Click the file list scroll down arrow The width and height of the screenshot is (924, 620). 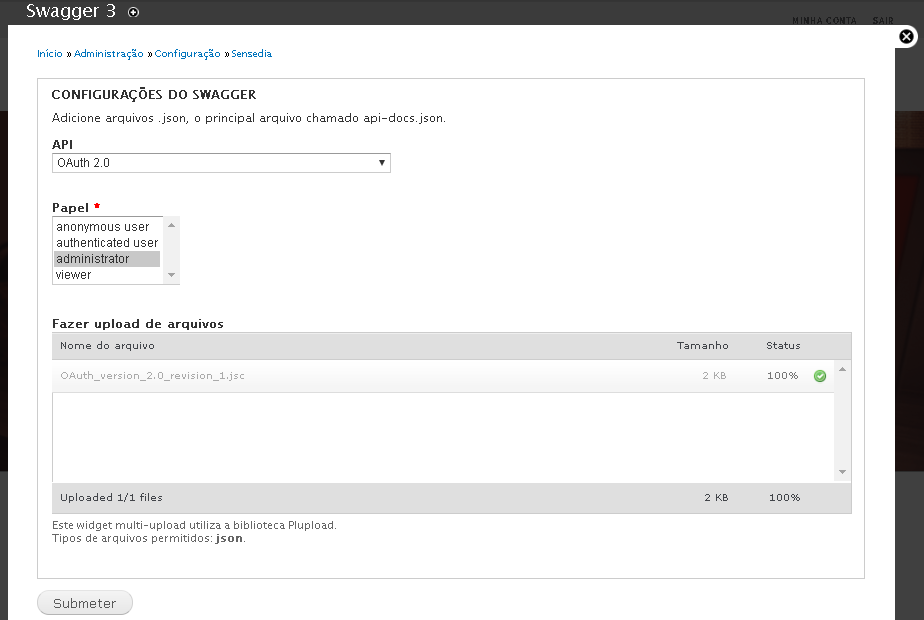pyautogui.click(x=842, y=472)
